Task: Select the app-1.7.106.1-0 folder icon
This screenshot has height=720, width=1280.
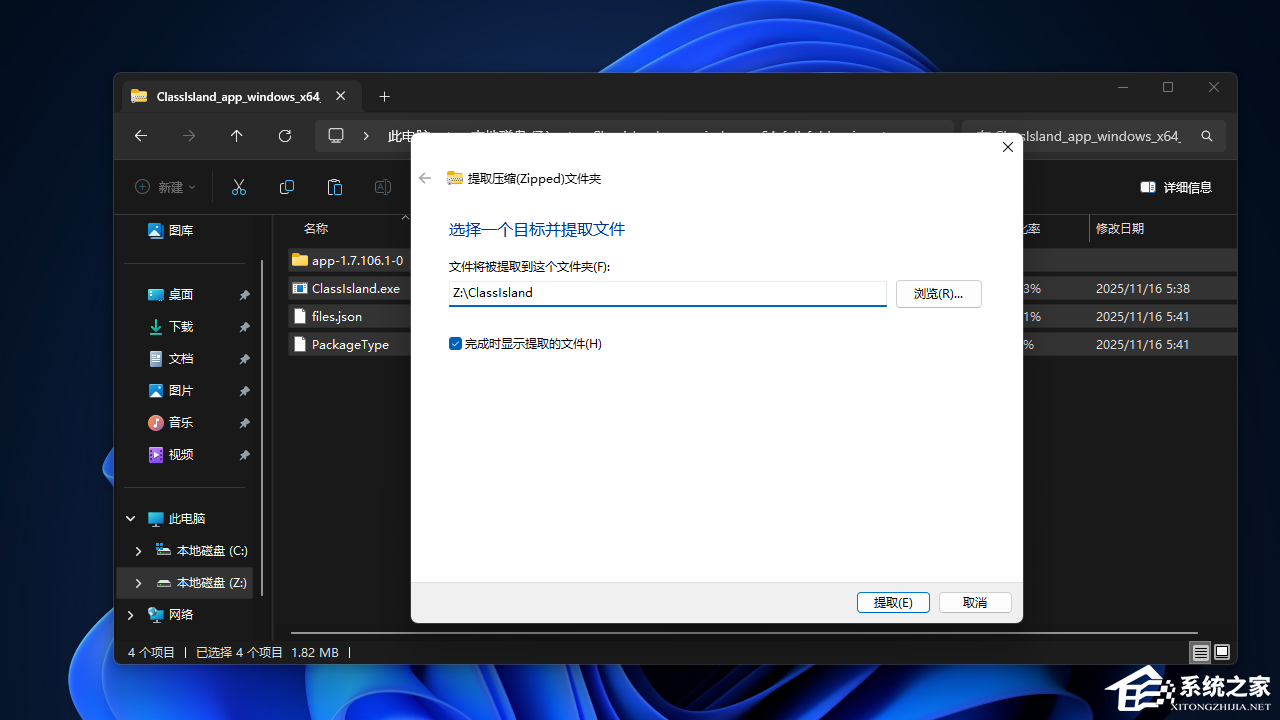Action: click(x=300, y=260)
